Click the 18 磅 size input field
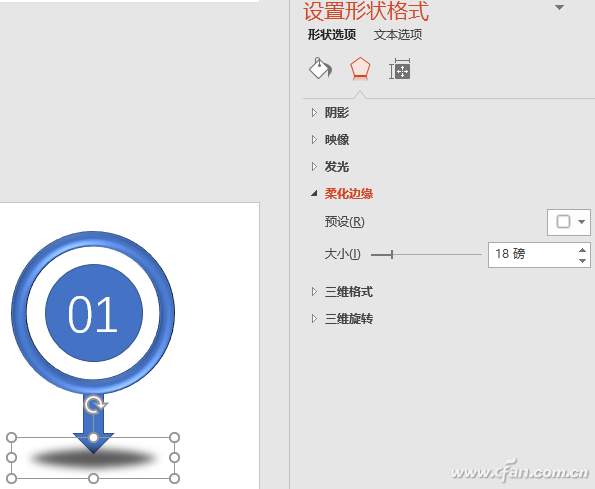Image resolution: width=595 pixels, height=489 pixels. point(531,255)
